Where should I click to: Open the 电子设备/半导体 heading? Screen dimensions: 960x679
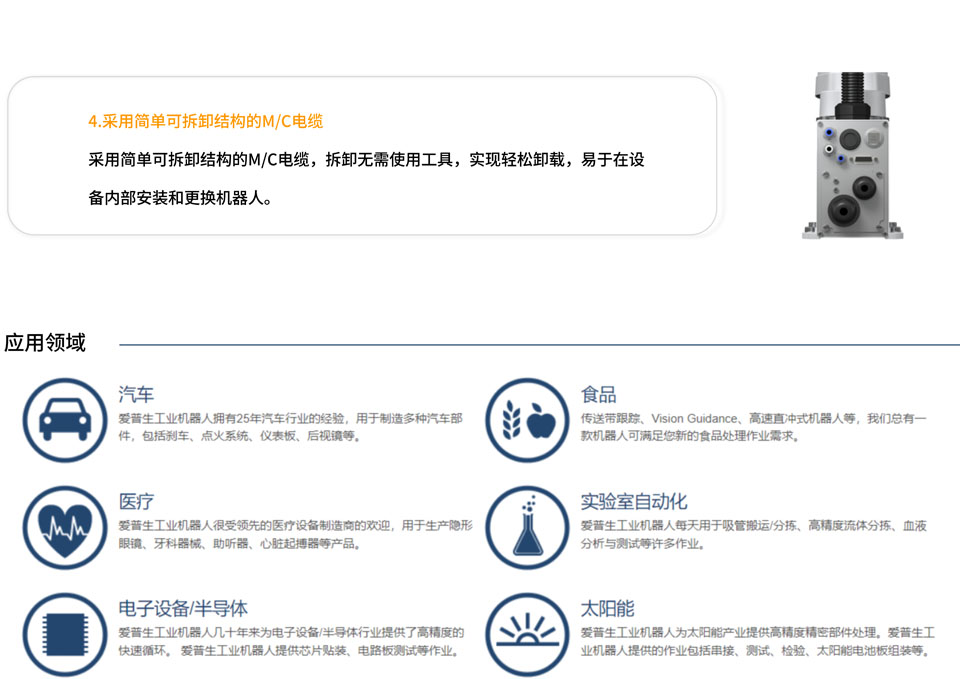point(183,609)
